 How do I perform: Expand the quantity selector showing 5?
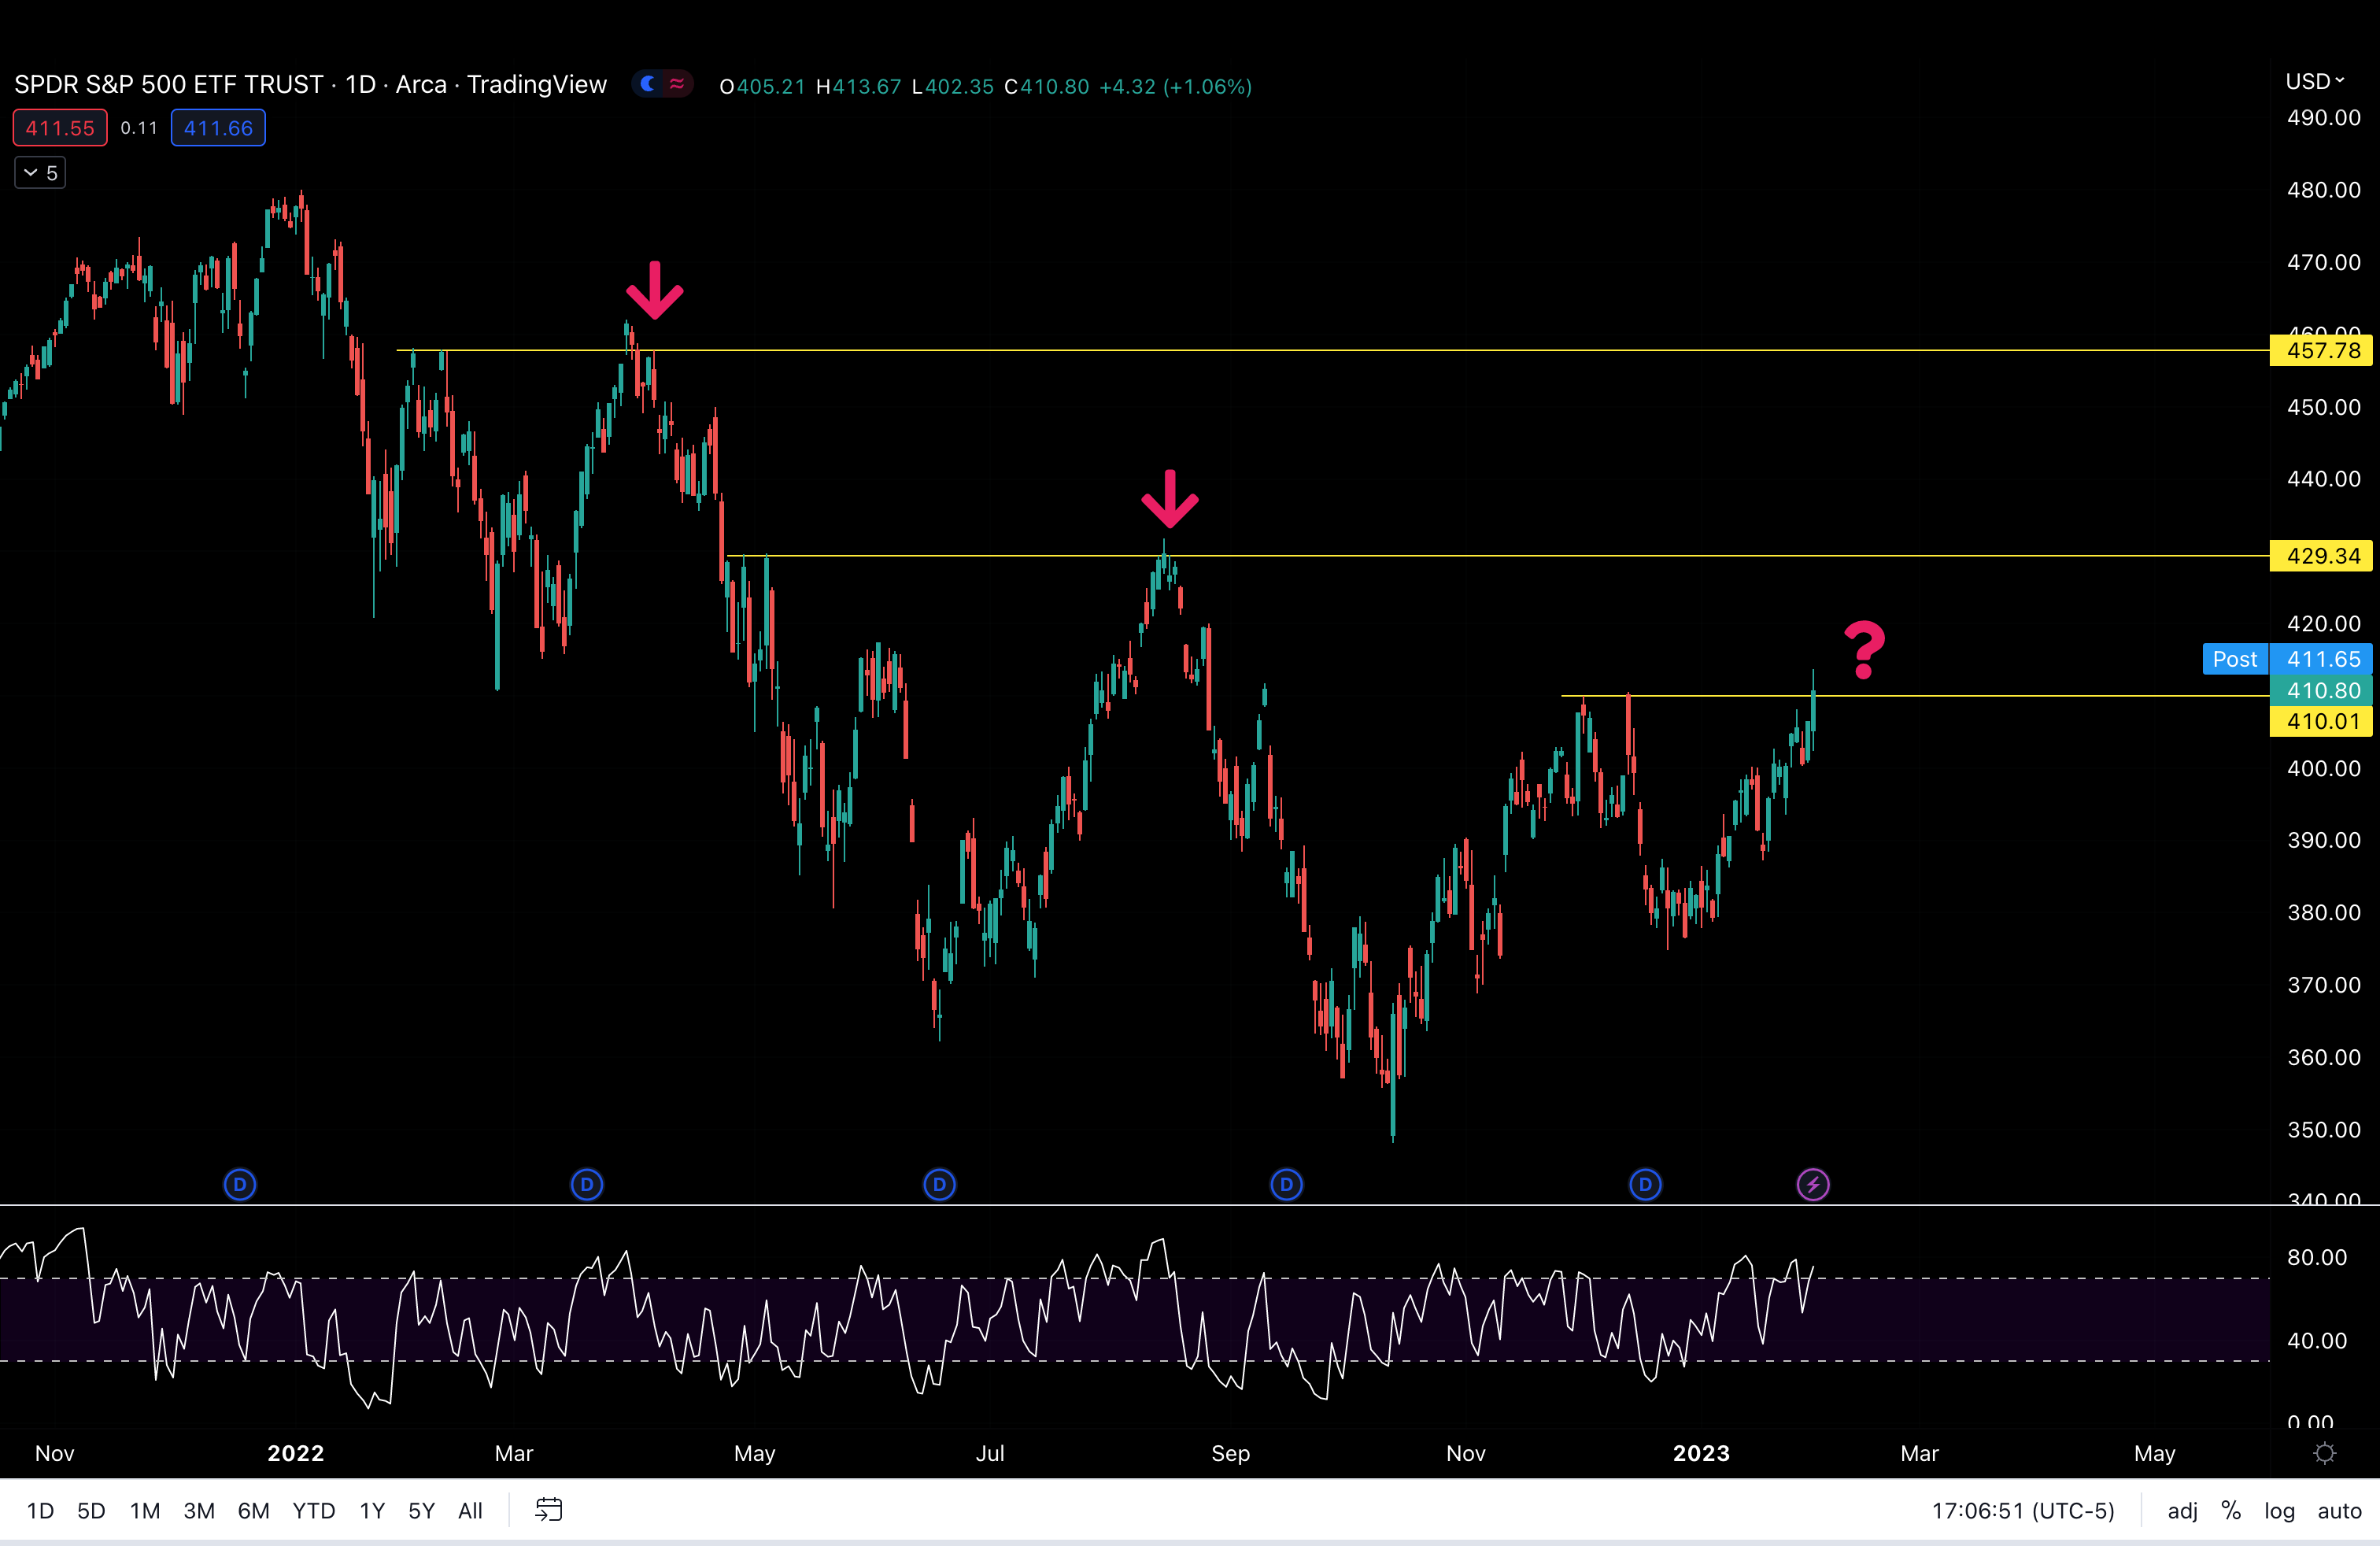(x=39, y=172)
